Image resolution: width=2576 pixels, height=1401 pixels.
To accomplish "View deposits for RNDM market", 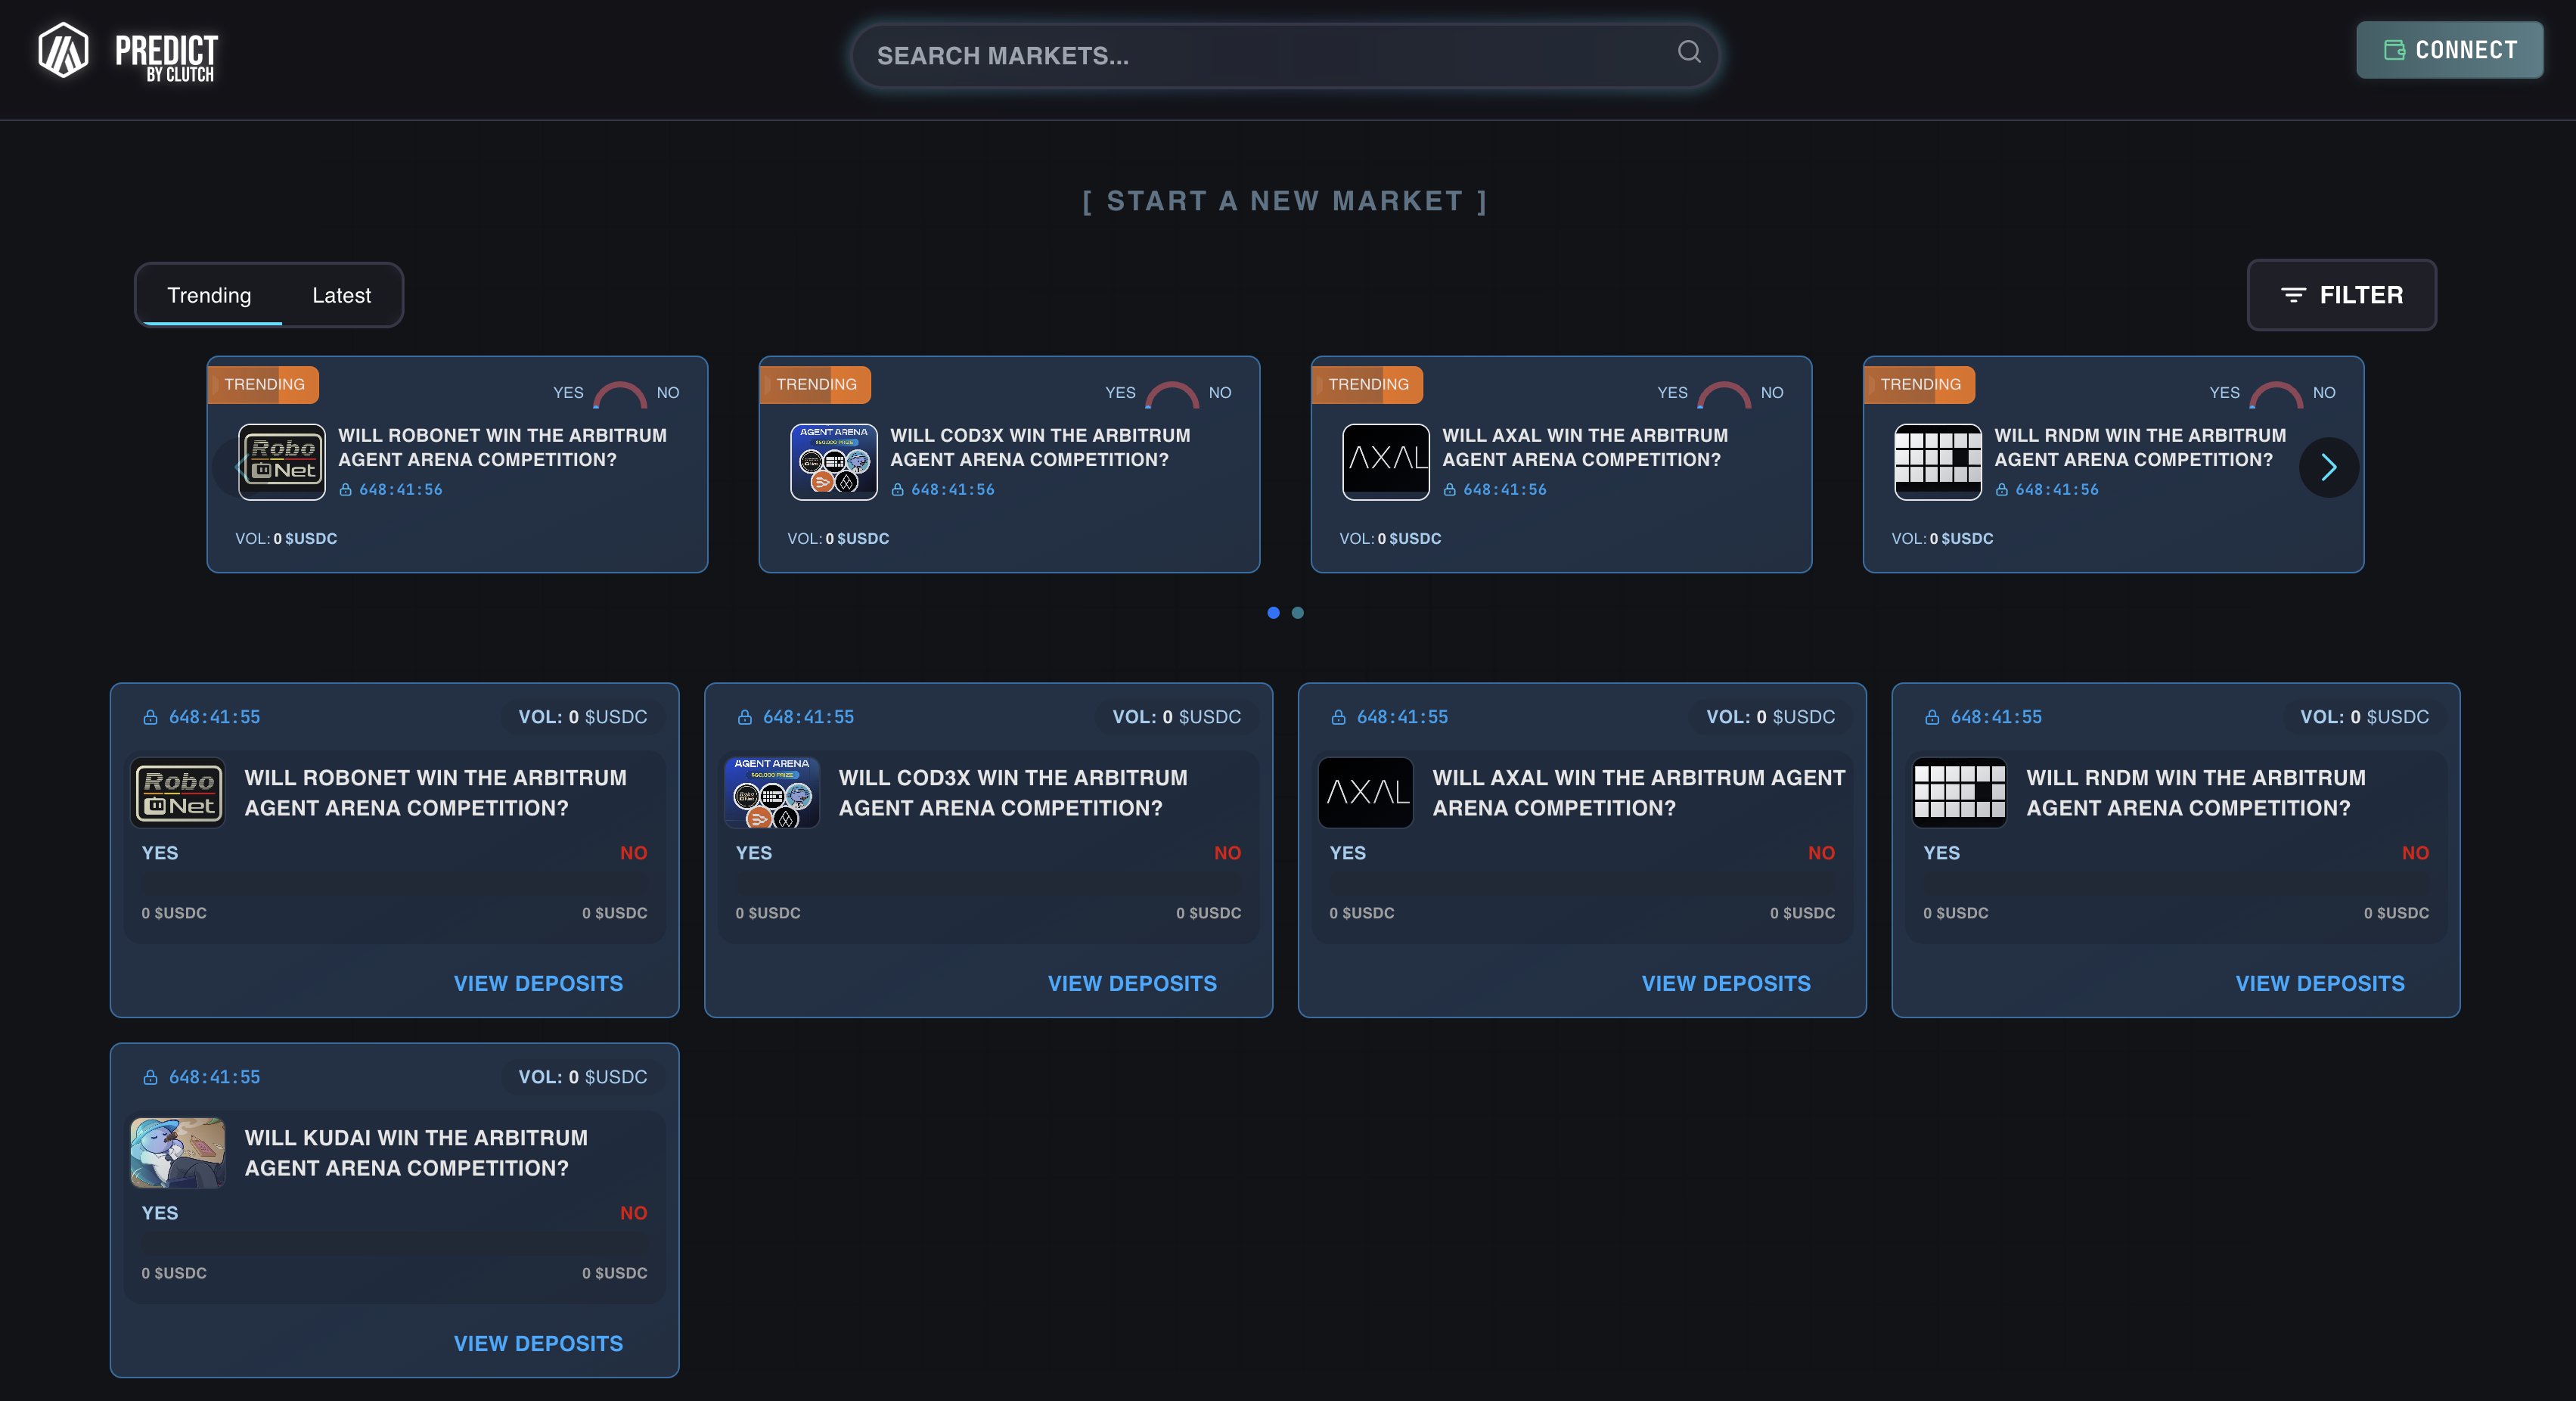I will coord(2320,983).
